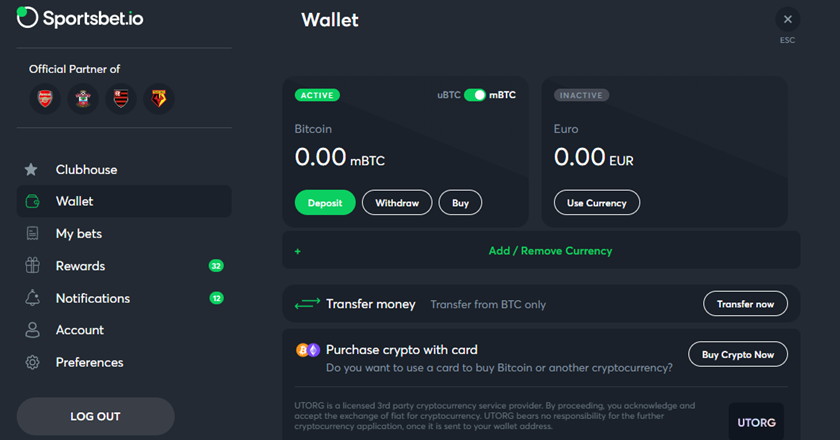Click Use Currency for Euro
840x440 pixels.
pos(597,203)
